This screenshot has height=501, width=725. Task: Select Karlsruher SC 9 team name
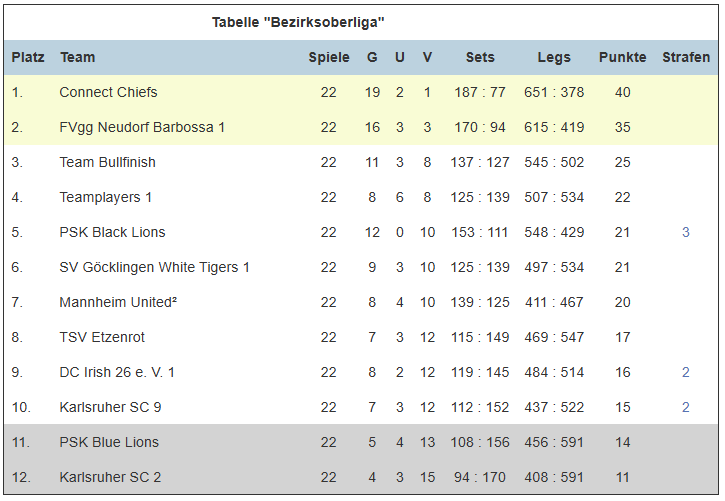pyautogui.click(x=110, y=407)
